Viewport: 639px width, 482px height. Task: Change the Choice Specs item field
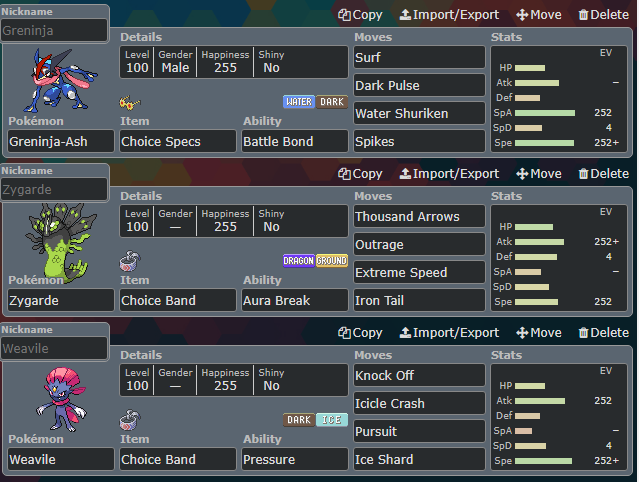tap(178, 141)
